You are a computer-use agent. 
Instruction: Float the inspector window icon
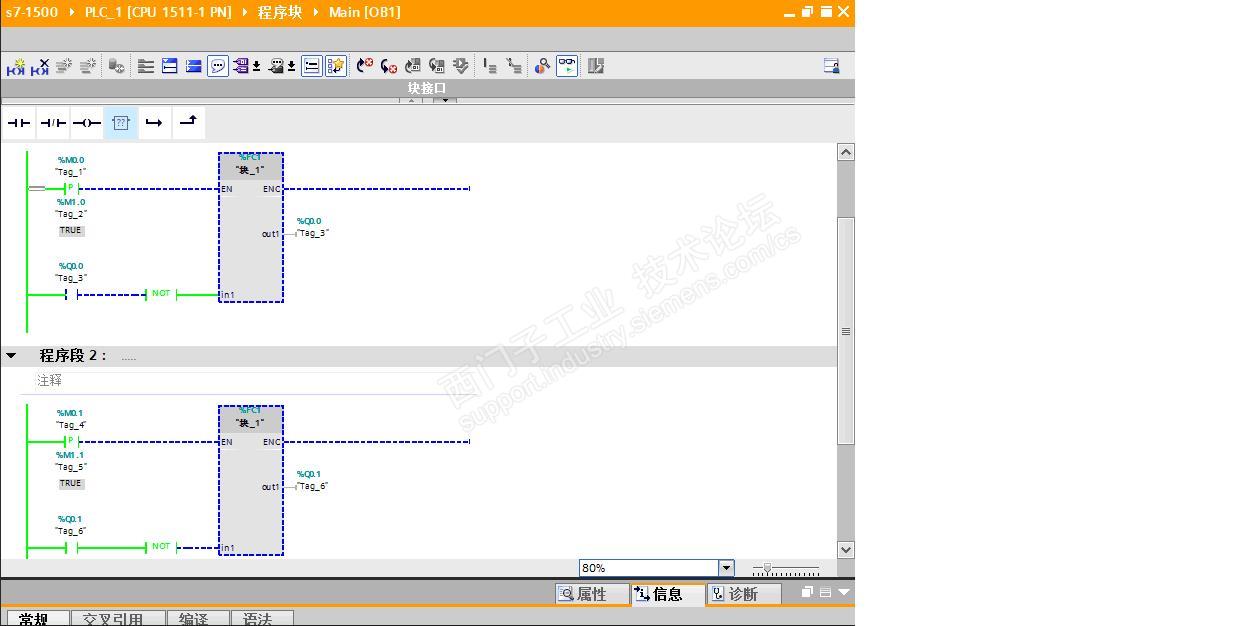click(807, 592)
